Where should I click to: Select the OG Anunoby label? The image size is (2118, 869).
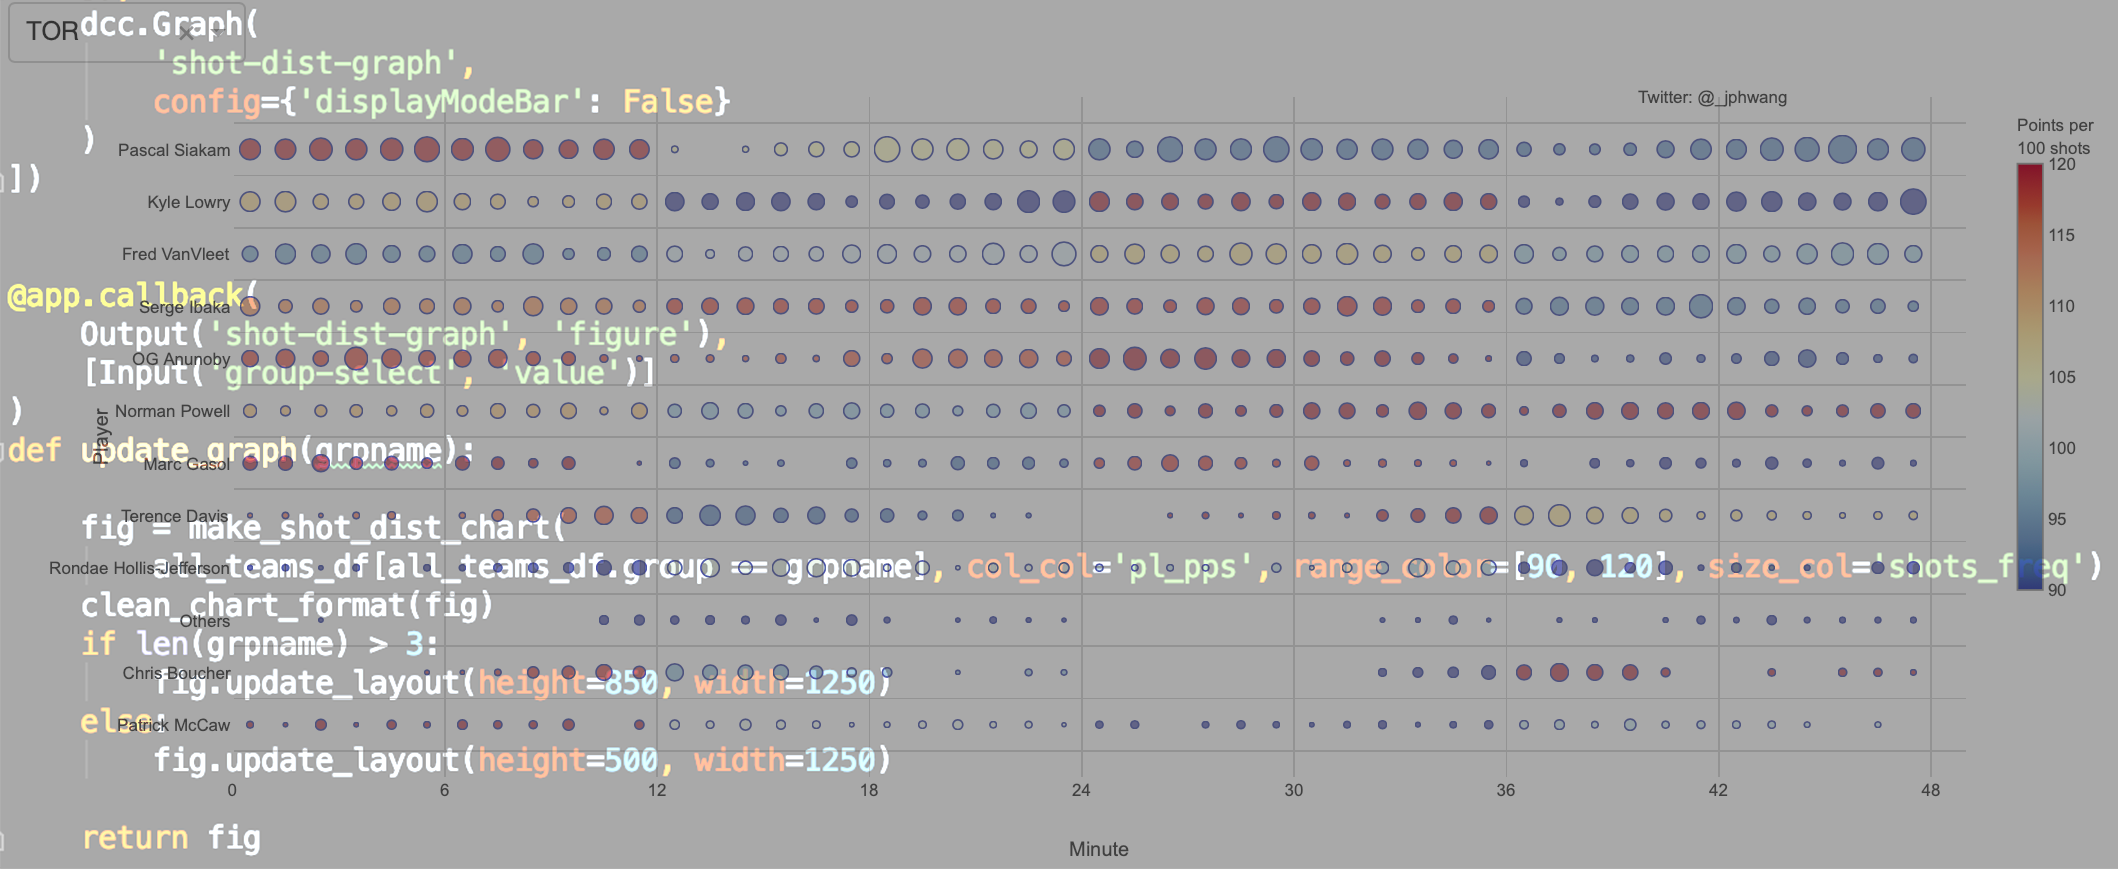tap(181, 359)
